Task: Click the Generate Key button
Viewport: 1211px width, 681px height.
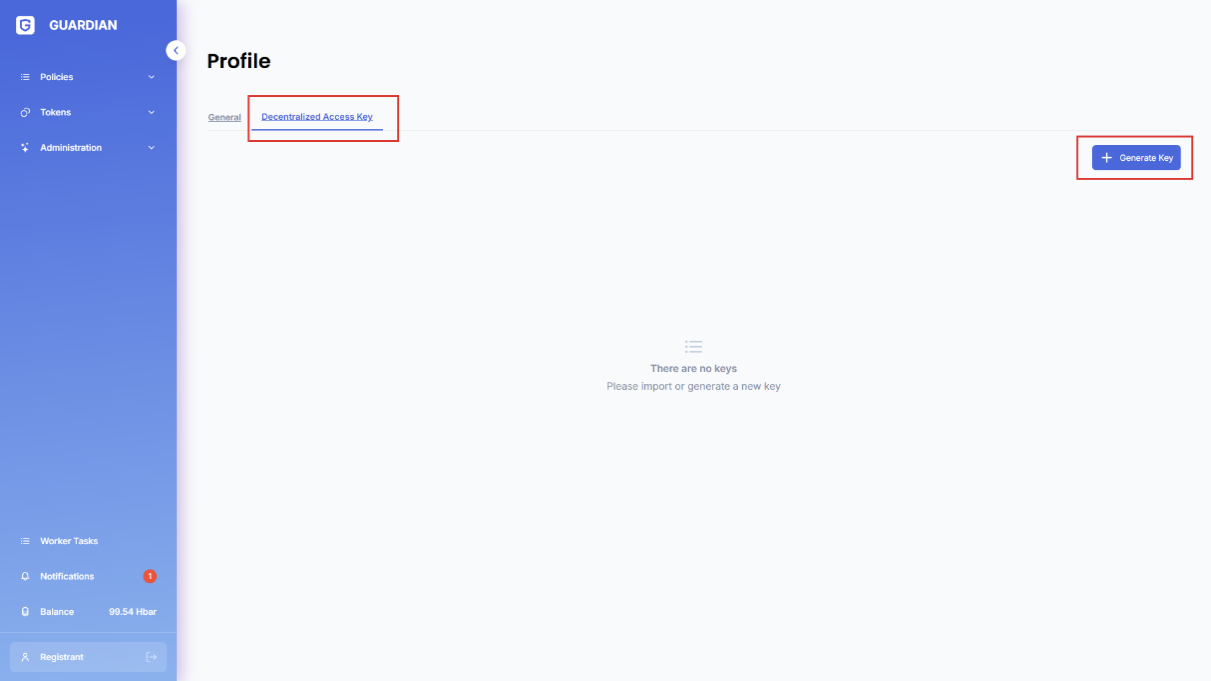Action: (x=1136, y=158)
